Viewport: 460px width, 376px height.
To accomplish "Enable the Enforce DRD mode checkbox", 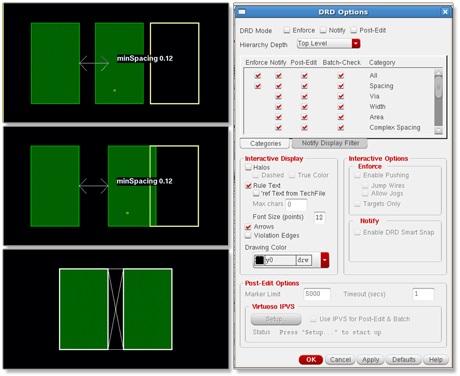I will (287, 30).
